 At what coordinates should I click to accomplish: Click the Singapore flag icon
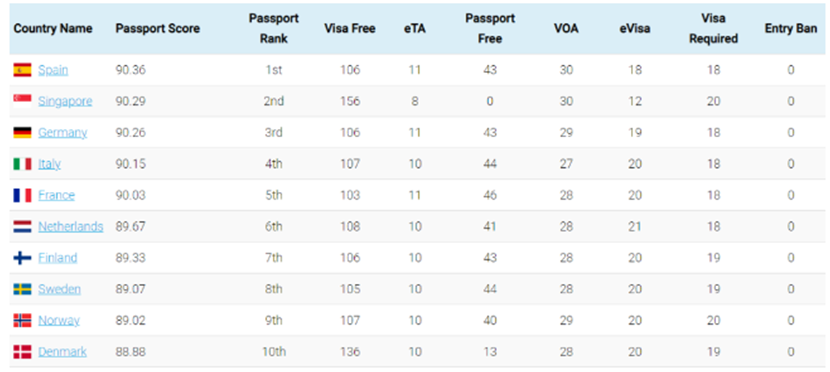click(x=22, y=101)
